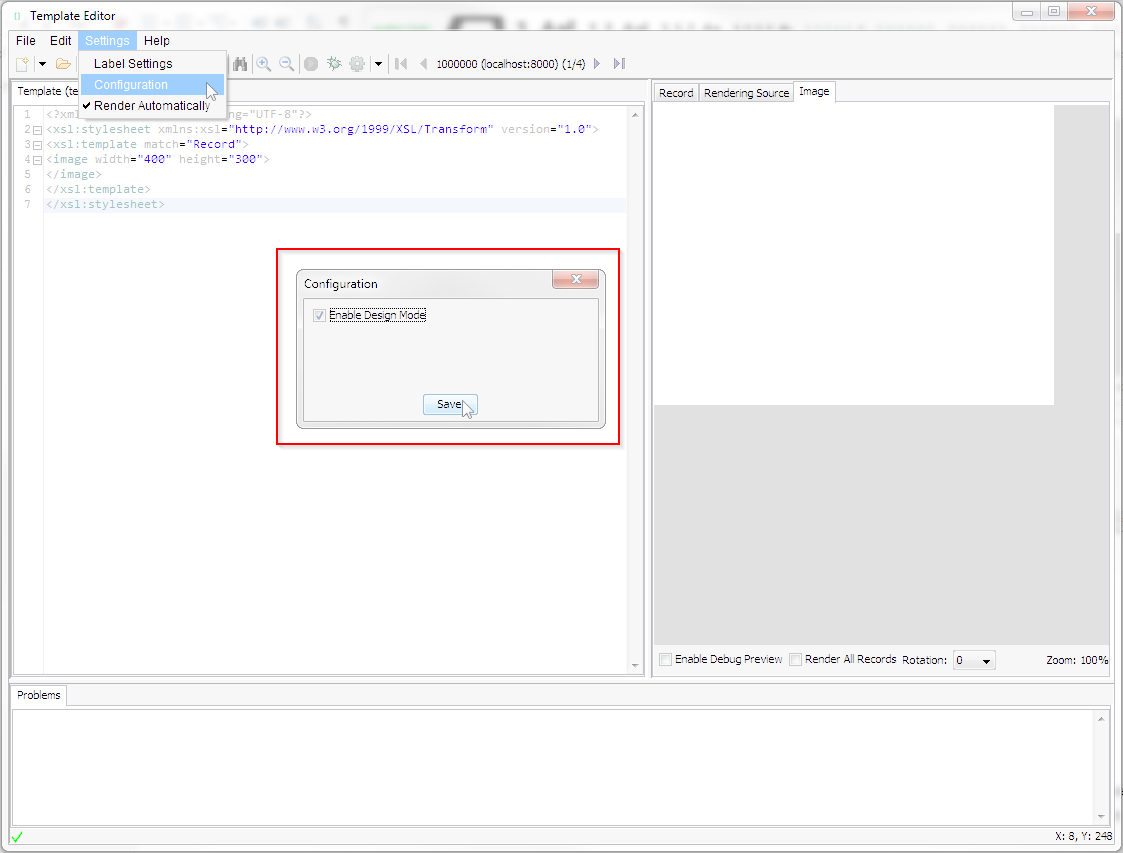This screenshot has height=853, width=1123.
Task: Click the editor scrollbar up arrow
Action: tap(635, 115)
